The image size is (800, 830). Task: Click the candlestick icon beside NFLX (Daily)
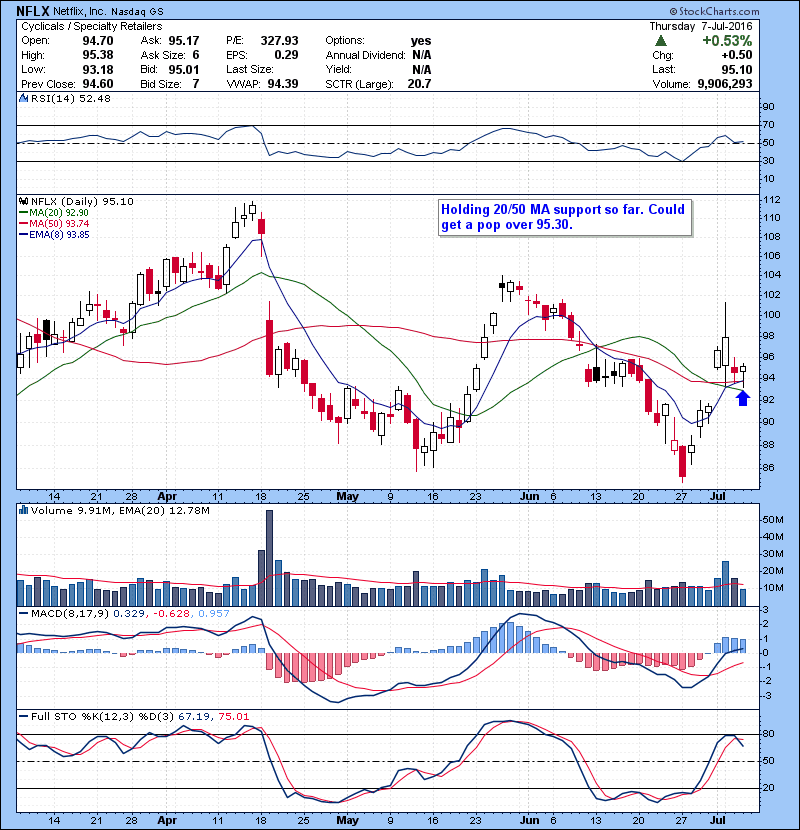23,201
